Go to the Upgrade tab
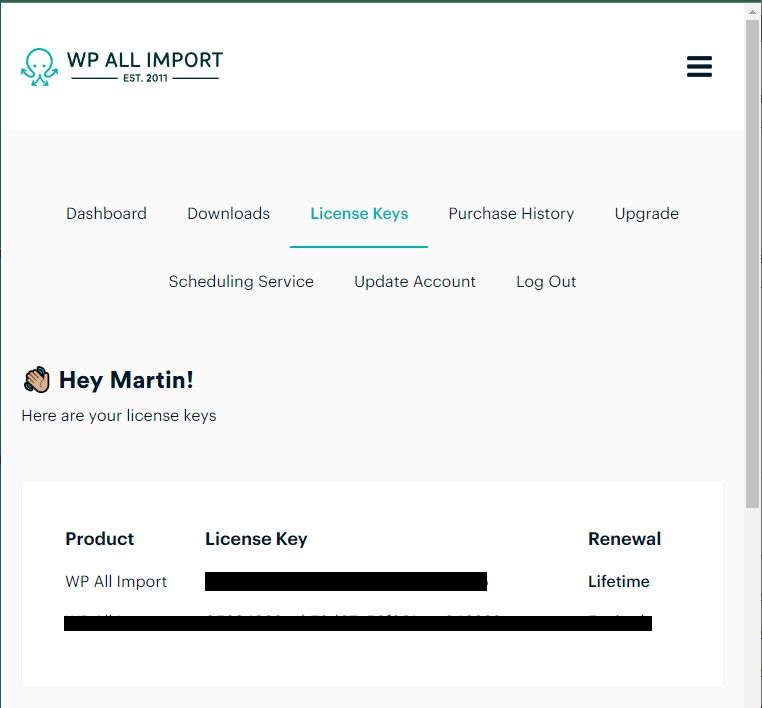 [646, 213]
